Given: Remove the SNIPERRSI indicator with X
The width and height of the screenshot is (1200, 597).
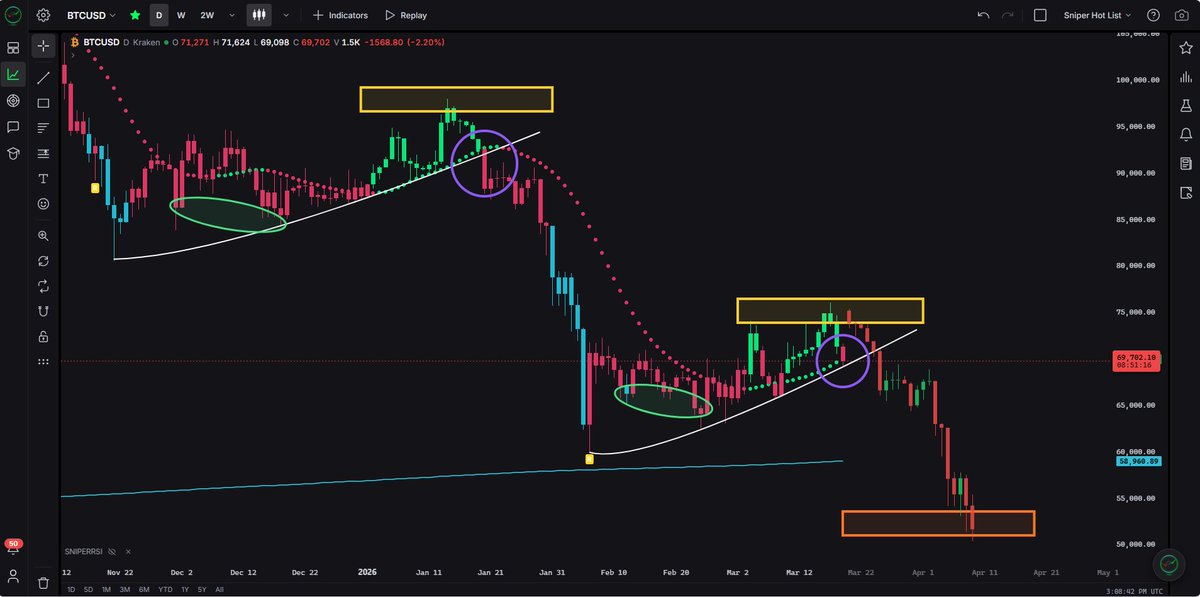Looking at the screenshot, I should [127, 551].
